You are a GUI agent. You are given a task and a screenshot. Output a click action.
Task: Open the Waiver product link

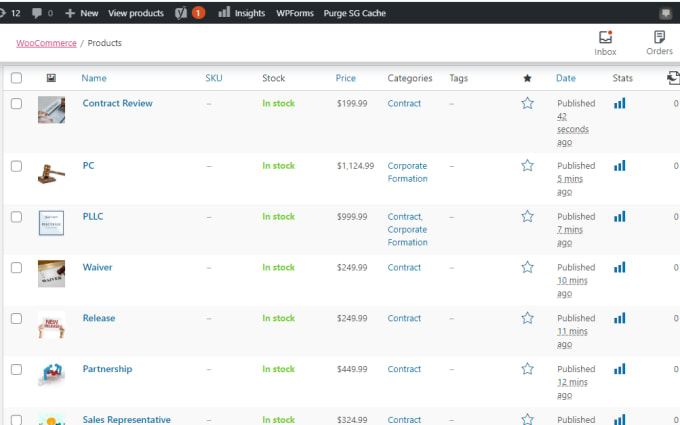(x=98, y=267)
